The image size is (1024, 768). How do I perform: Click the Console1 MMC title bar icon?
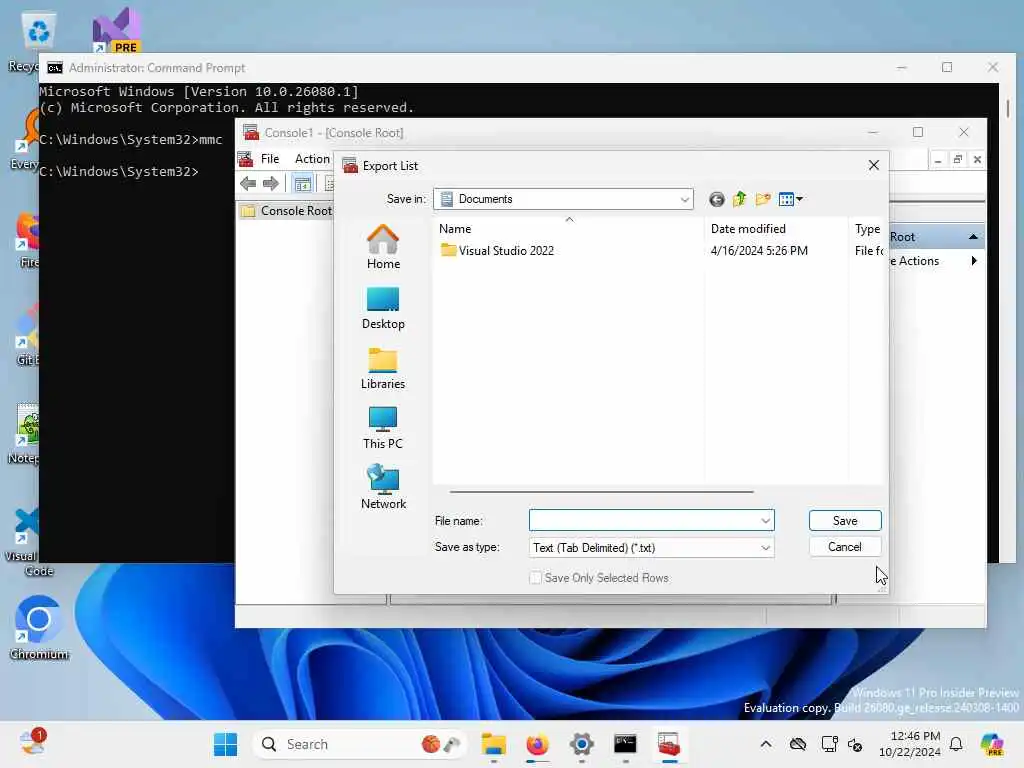click(251, 133)
